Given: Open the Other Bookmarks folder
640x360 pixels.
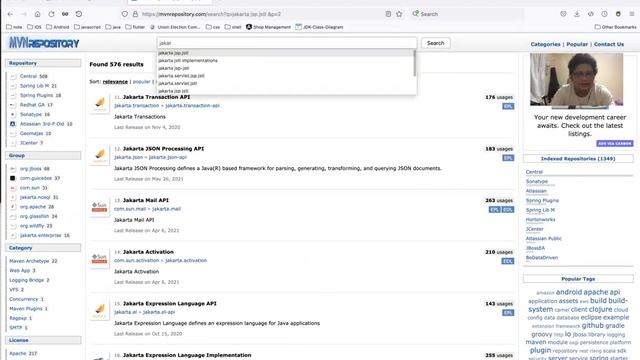Looking at the screenshot, I should [616, 27].
